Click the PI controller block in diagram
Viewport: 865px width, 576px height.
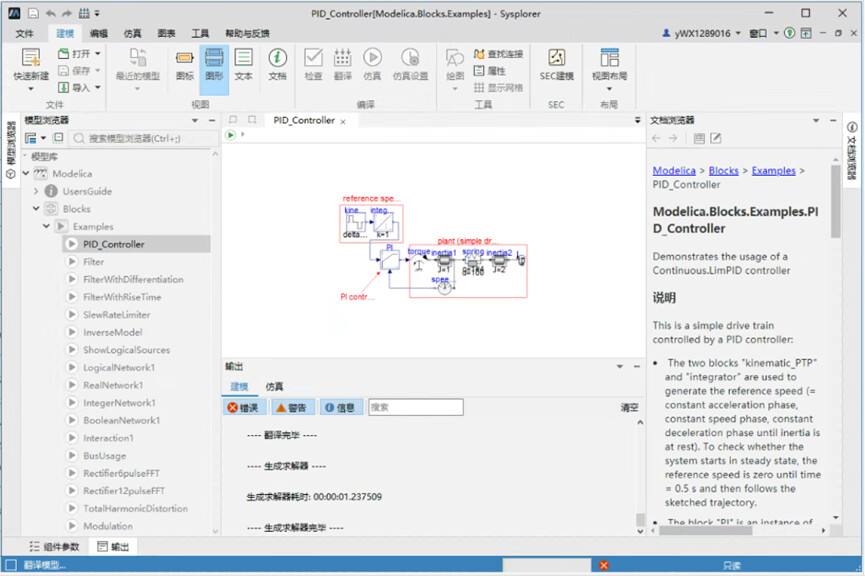click(x=389, y=259)
